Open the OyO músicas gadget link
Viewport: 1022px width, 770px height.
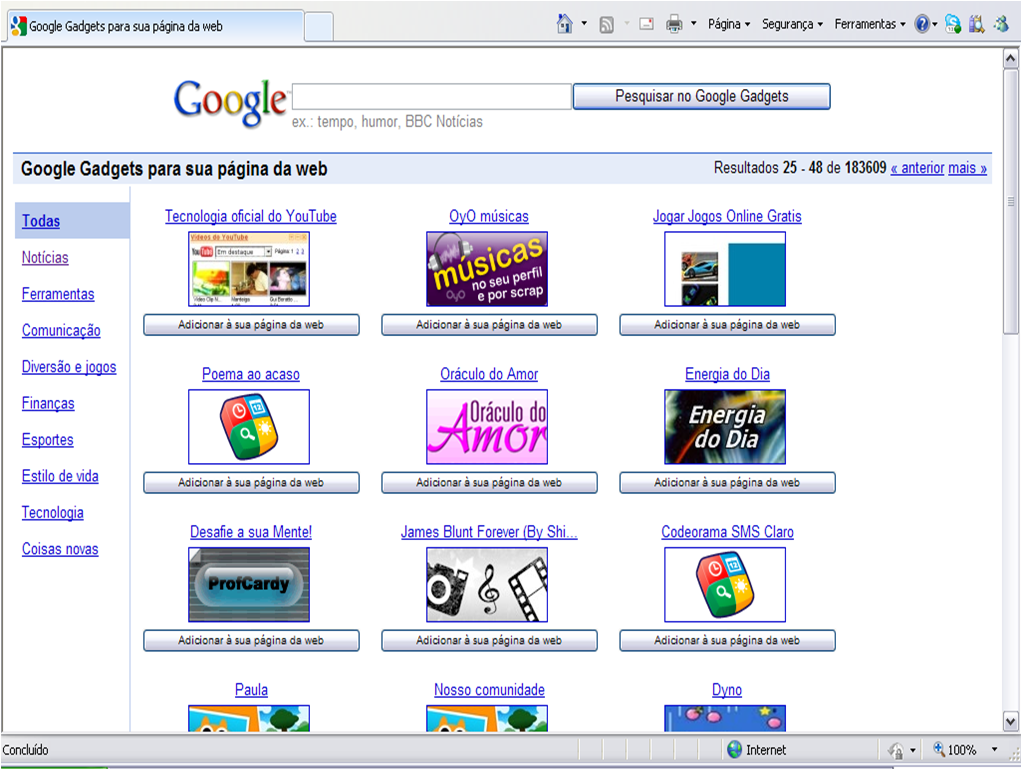coord(489,216)
